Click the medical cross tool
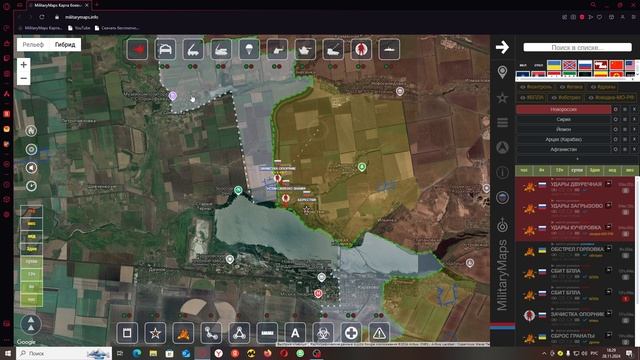The width and height of the screenshot is (640, 360). pyautogui.click(x=351, y=333)
